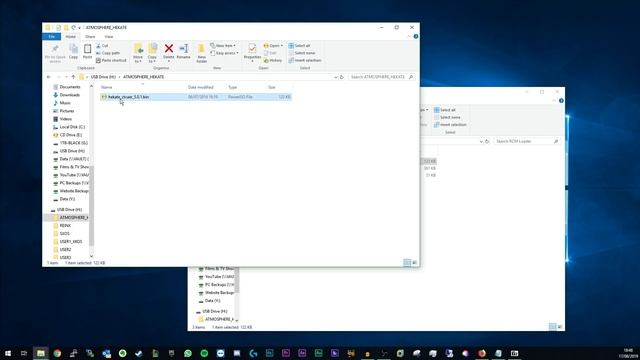Open the Easy access dropdown
Viewport: 640px width, 360px height.
click(x=224, y=53)
